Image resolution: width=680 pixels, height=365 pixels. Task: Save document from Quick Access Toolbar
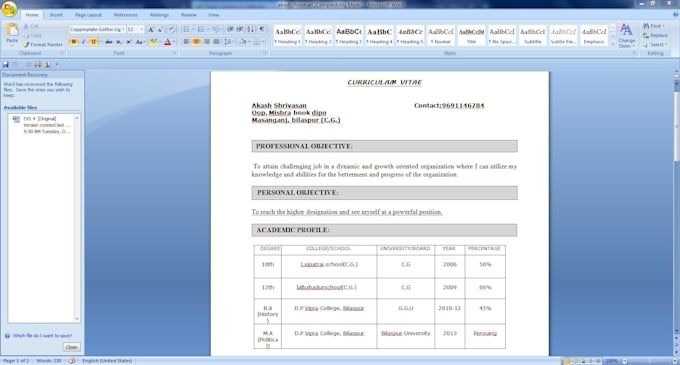point(6,64)
